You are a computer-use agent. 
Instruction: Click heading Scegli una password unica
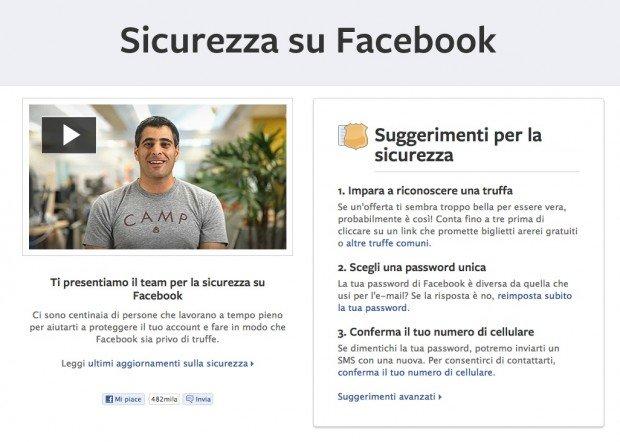pos(412,267)
